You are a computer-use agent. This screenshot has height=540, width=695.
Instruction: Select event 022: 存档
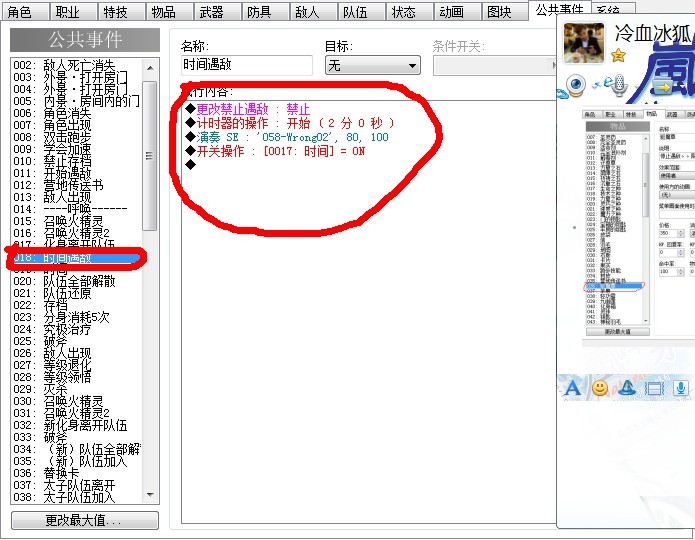point(76,305)
